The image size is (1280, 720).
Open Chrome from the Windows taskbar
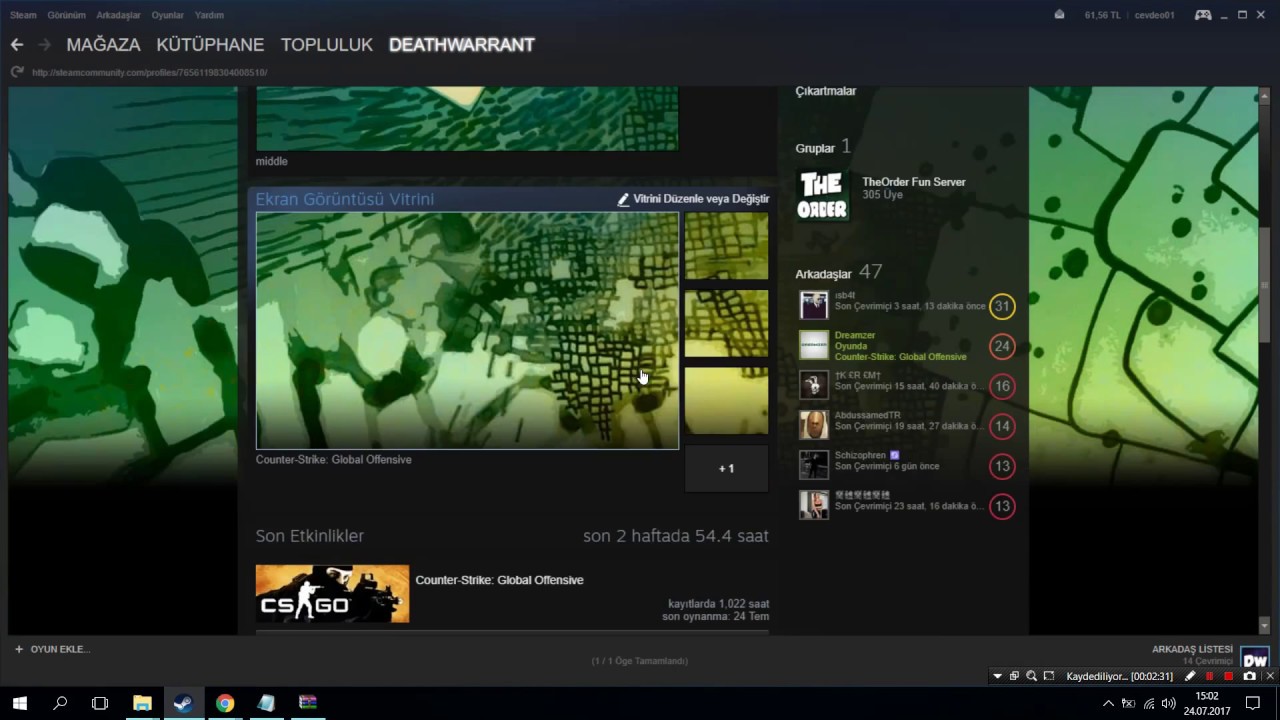tap(225, 703)
